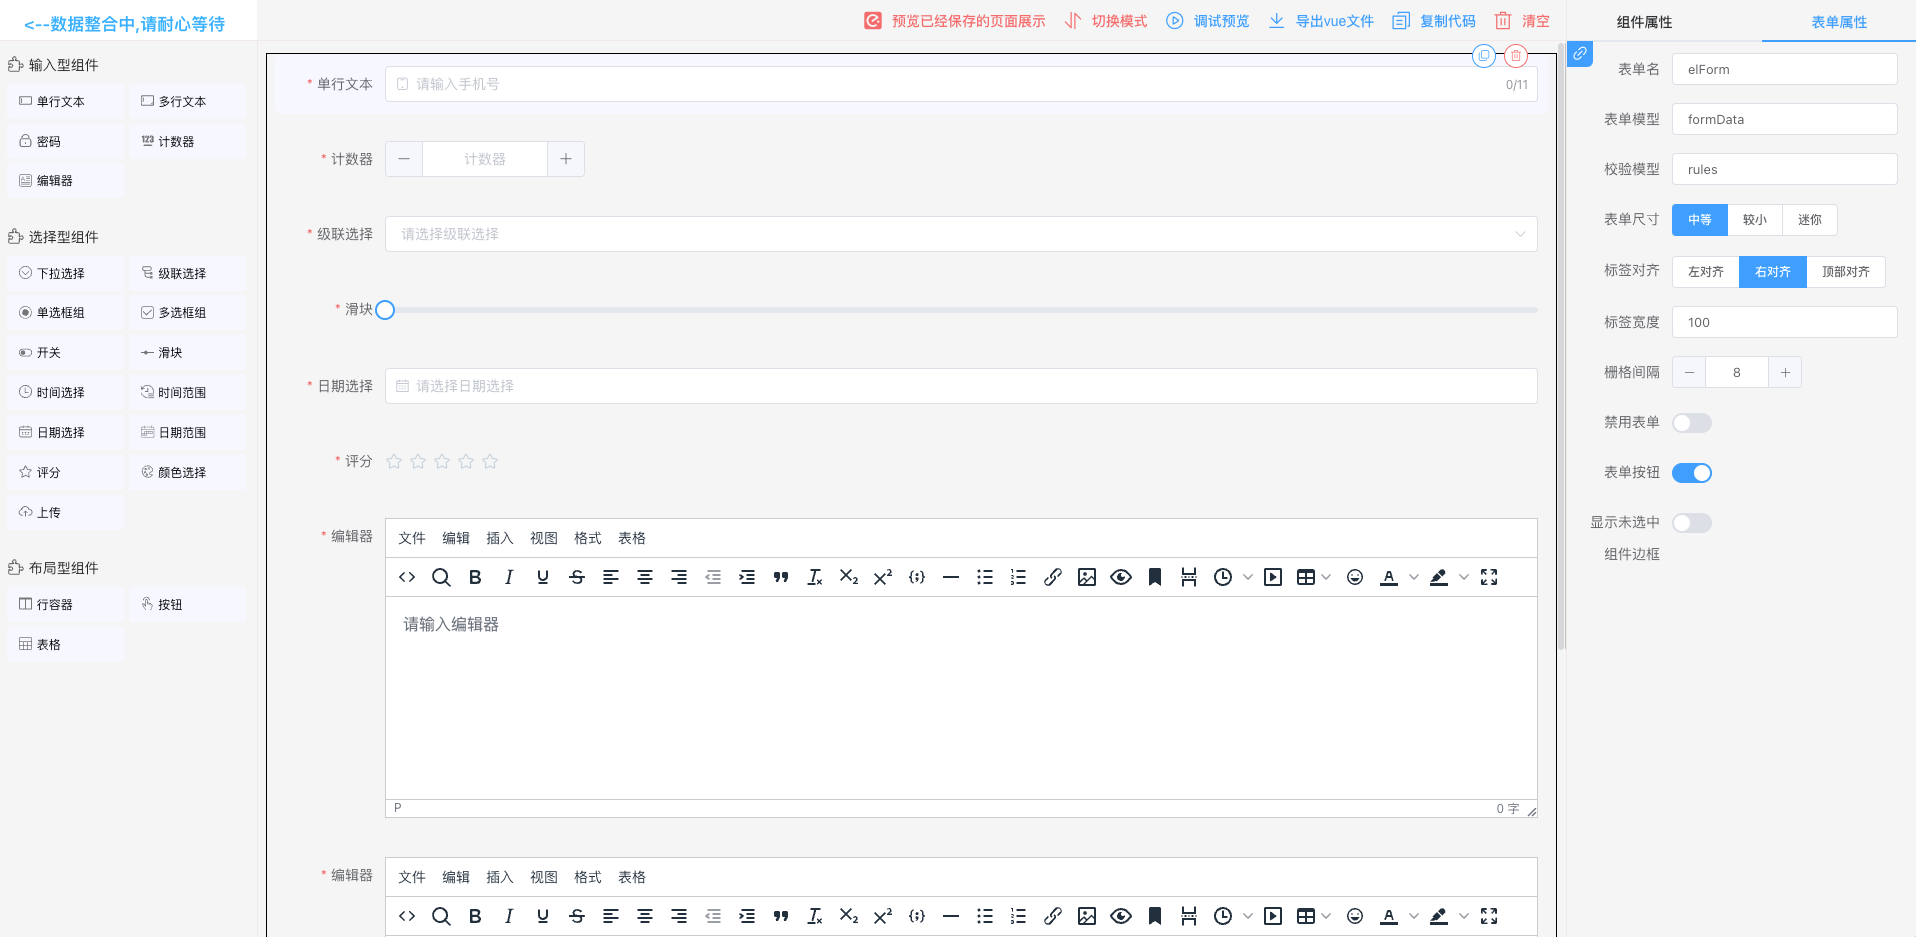1916x937 pixels.
Task: Insert numbered list in first editor
Action: click(1019, 577)
